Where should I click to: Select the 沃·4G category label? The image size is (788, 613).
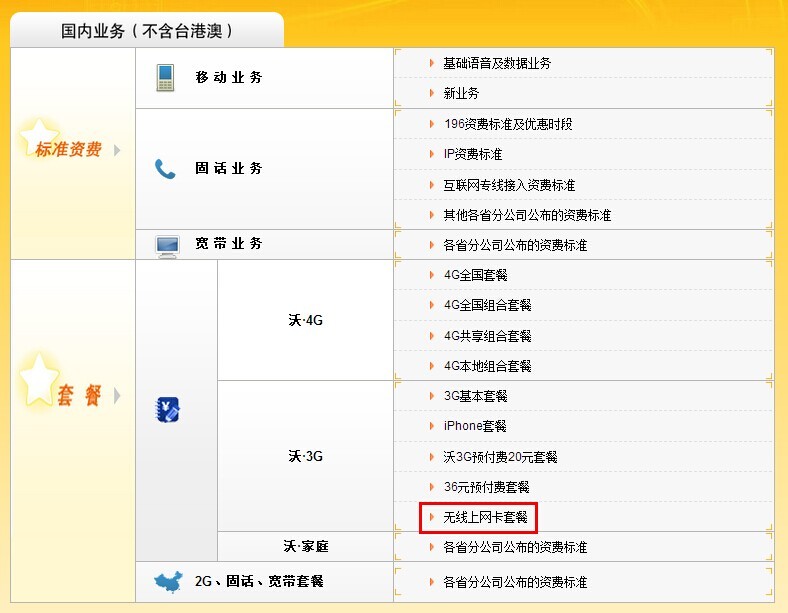coord(306,320)
